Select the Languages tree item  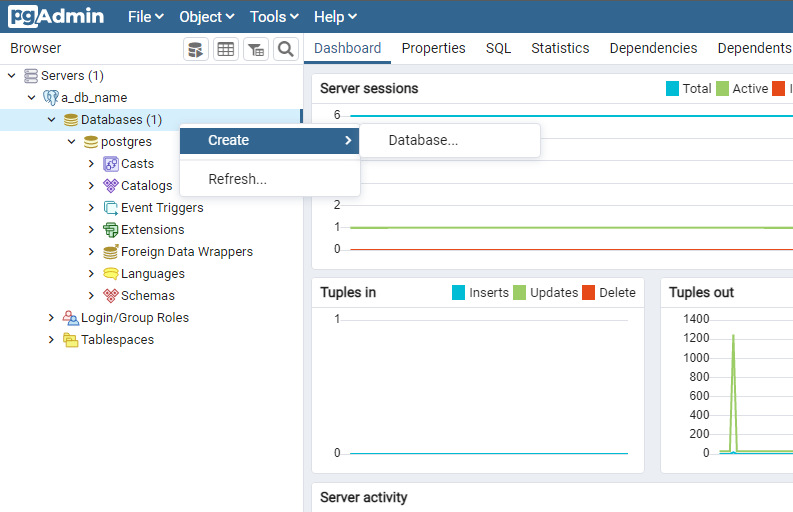tap(152, 274)
